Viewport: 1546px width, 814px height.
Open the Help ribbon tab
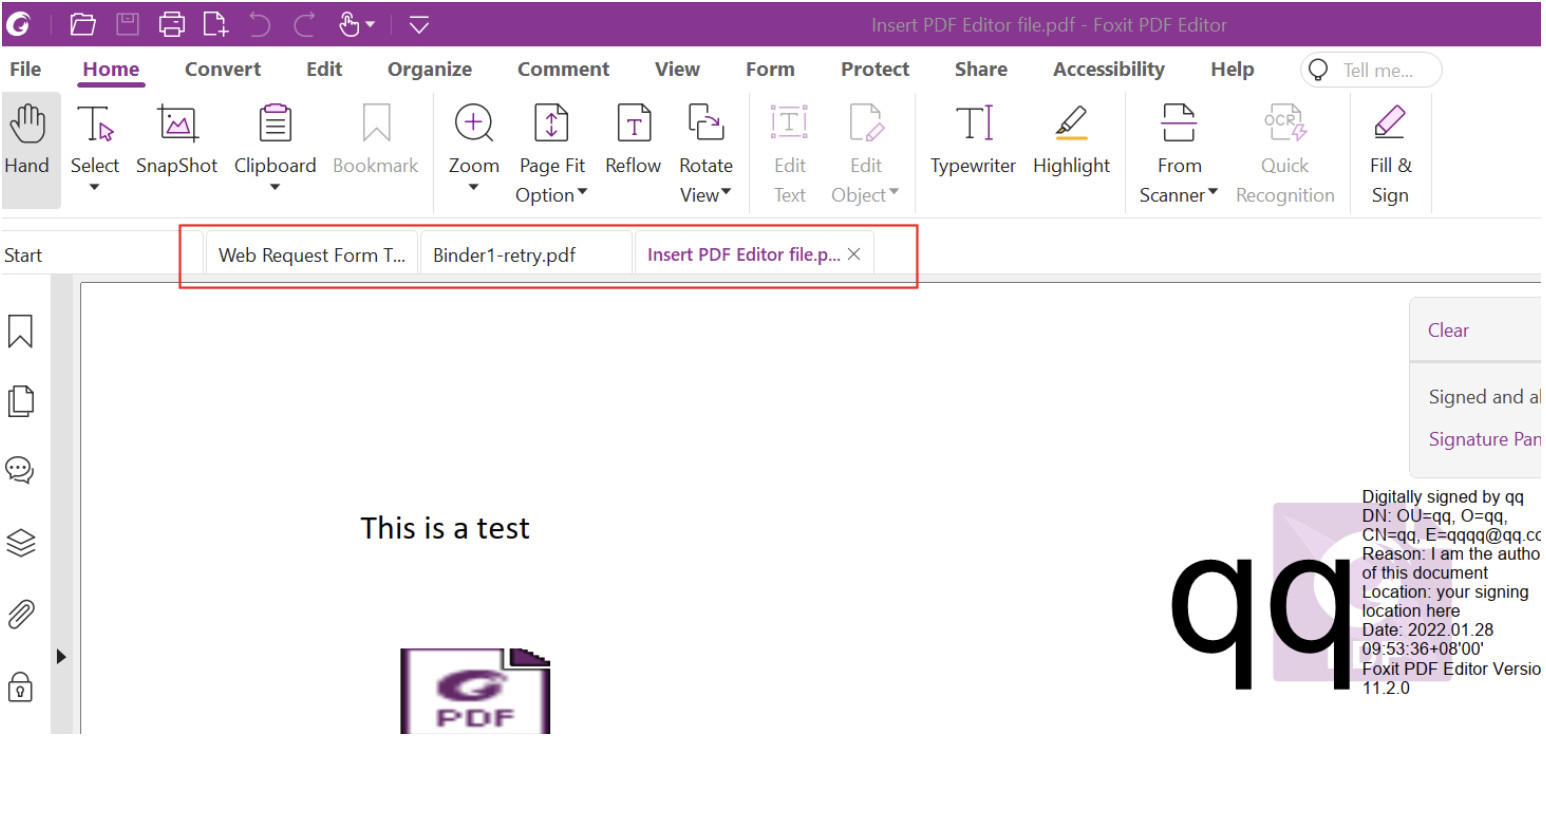pos(1232,69)
